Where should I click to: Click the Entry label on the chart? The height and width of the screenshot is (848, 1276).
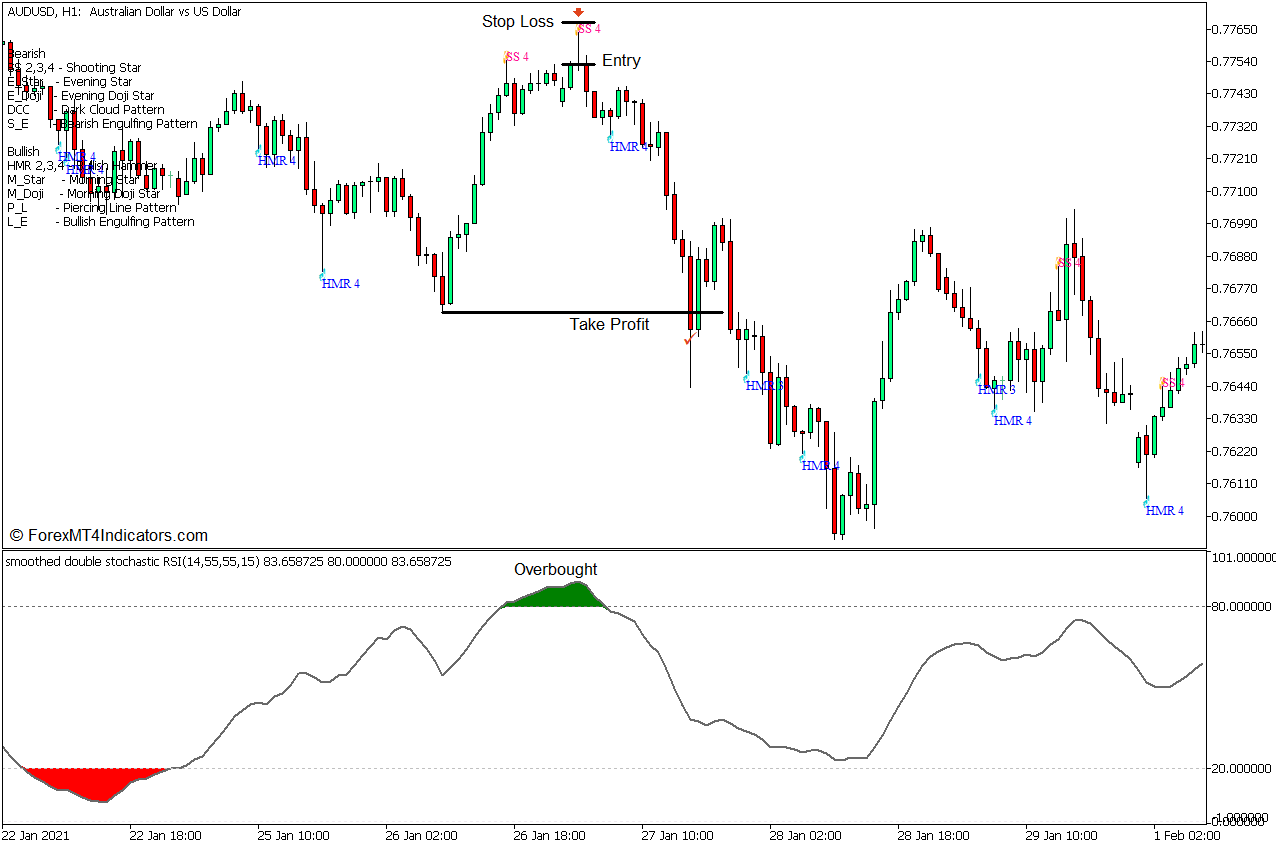coord(621,60)
